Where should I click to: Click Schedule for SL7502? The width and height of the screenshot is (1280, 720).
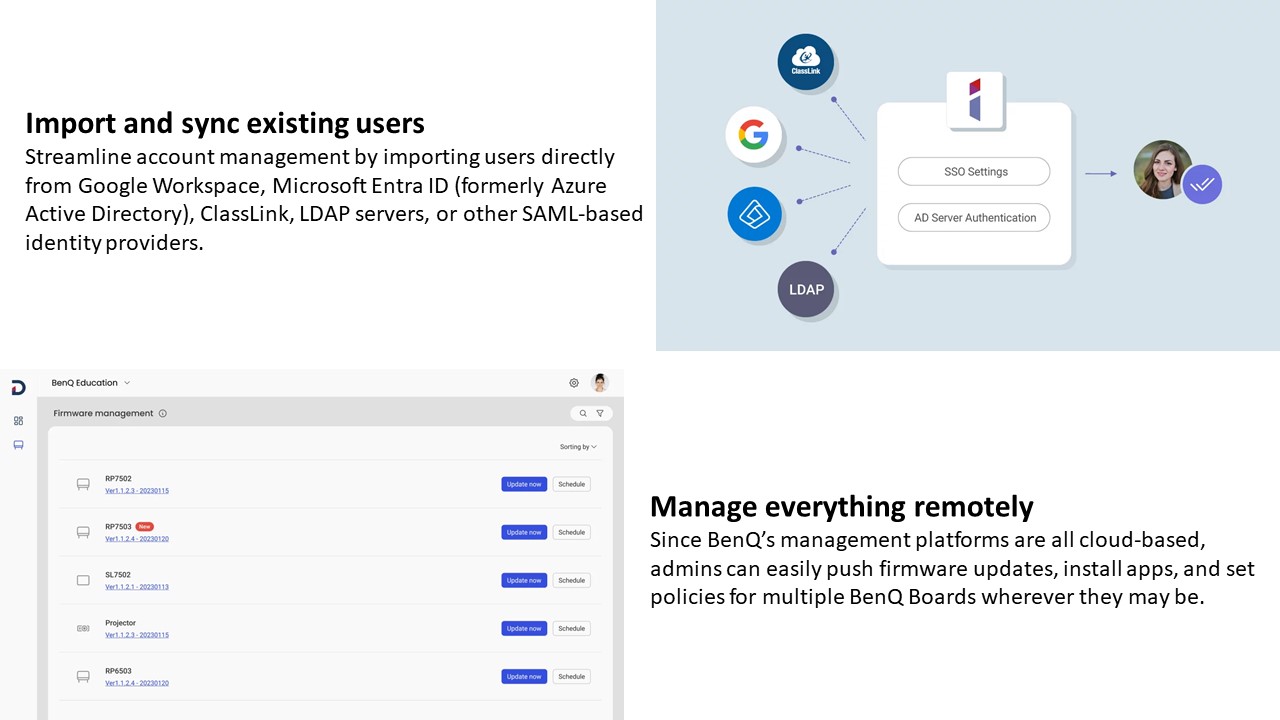coord(572,580)
